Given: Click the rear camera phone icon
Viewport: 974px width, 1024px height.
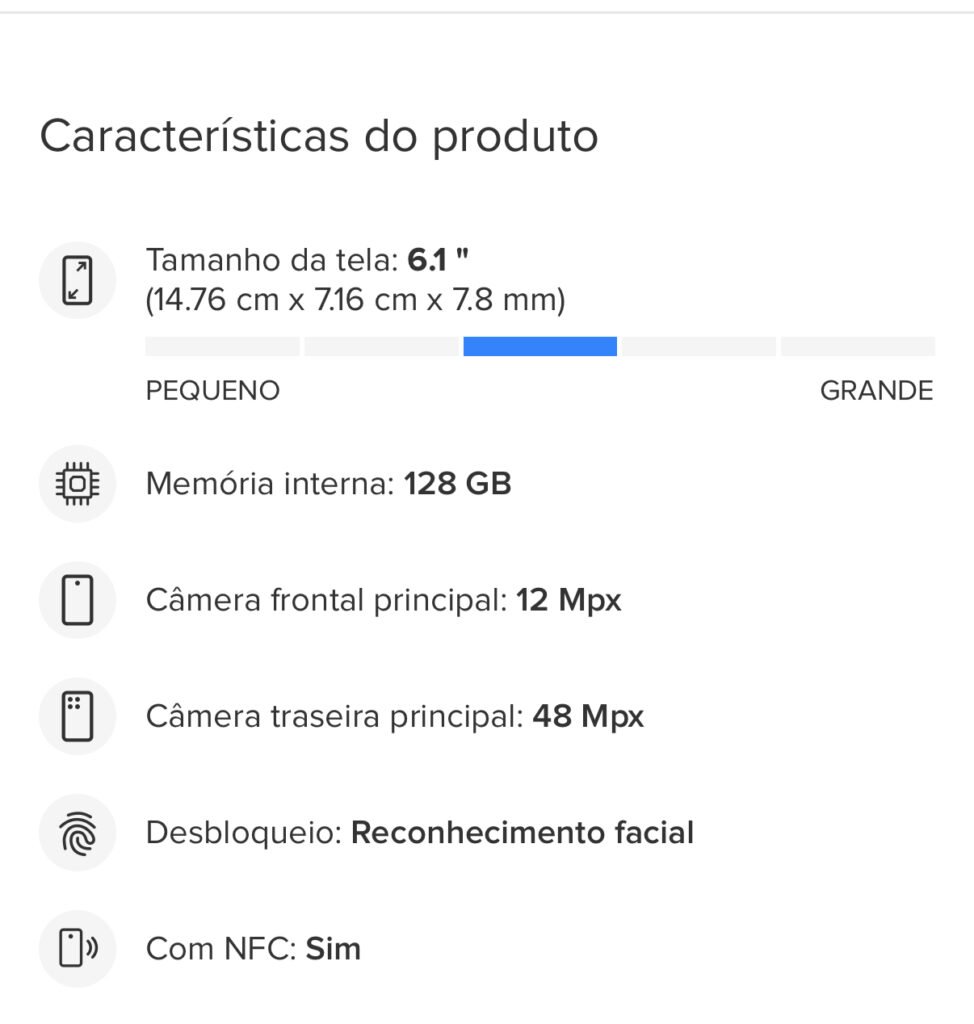Looking at the screenshot, I should [77, 716].
